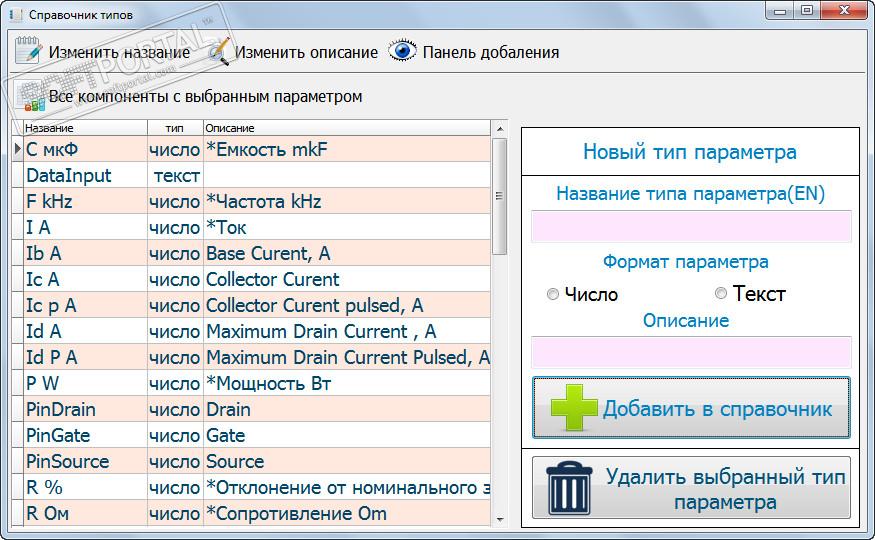Screen dimensions: 875x540
Task: Select the Ic p A name cell
Action: (85, 305)
